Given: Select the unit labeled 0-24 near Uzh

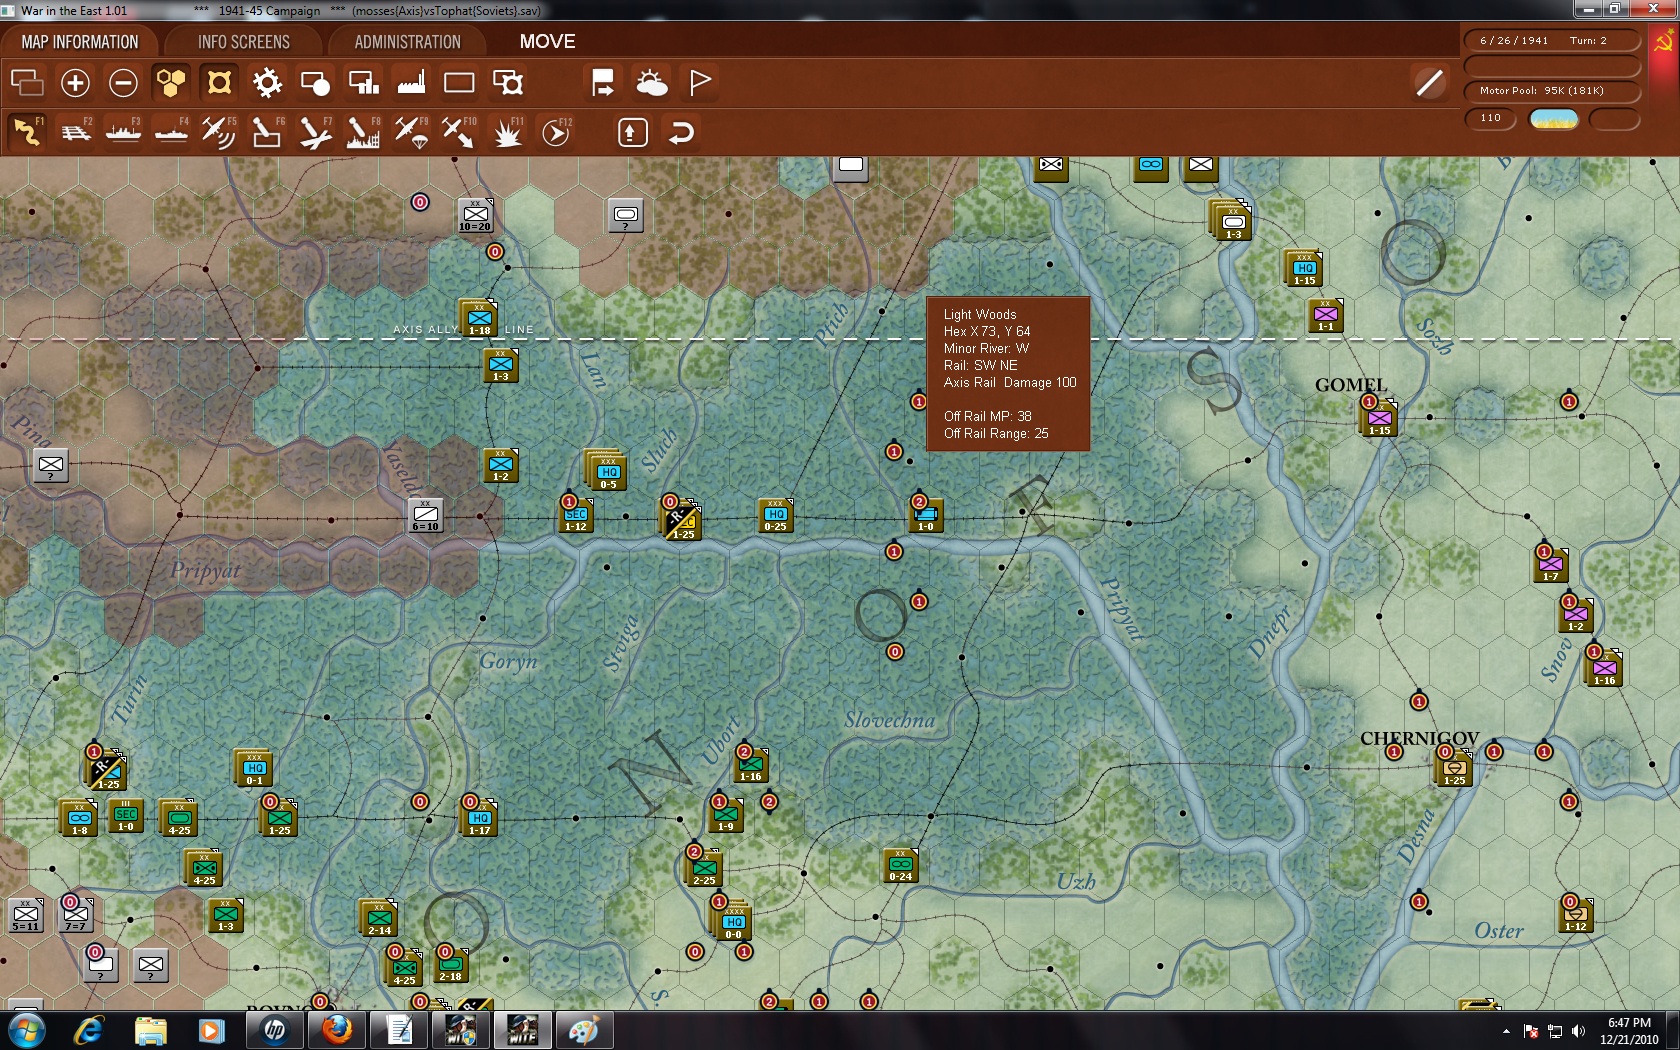Looking at the screenshot, I should [900, 865].
